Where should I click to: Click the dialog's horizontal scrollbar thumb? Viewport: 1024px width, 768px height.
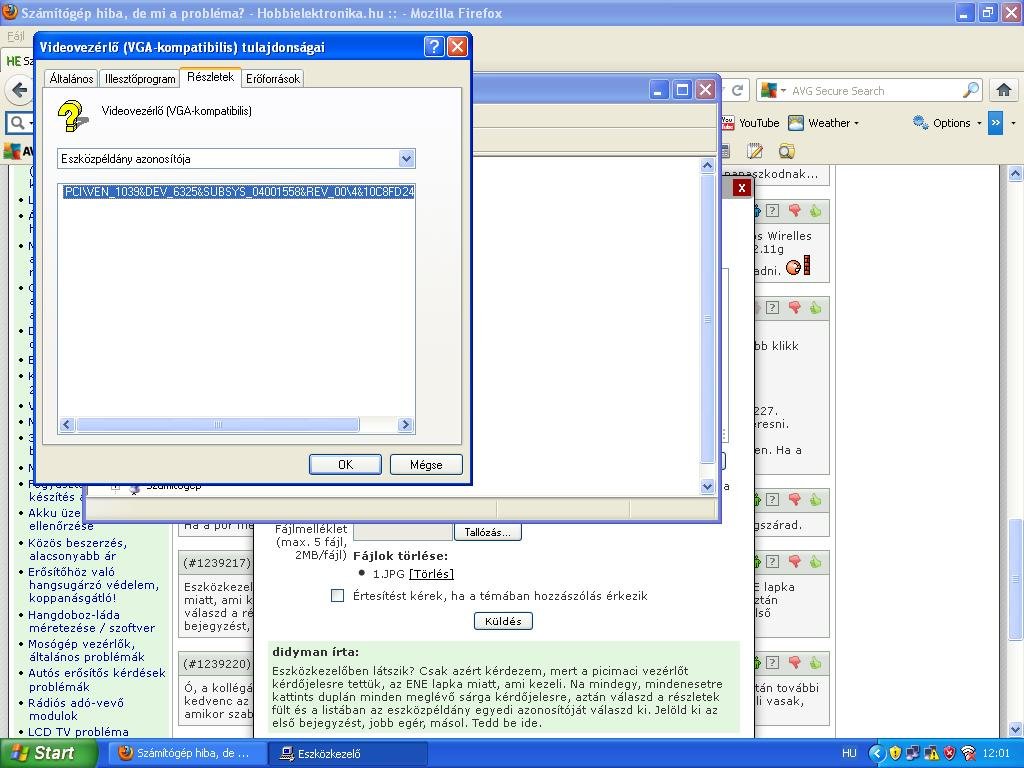click(x=217, y=424)
